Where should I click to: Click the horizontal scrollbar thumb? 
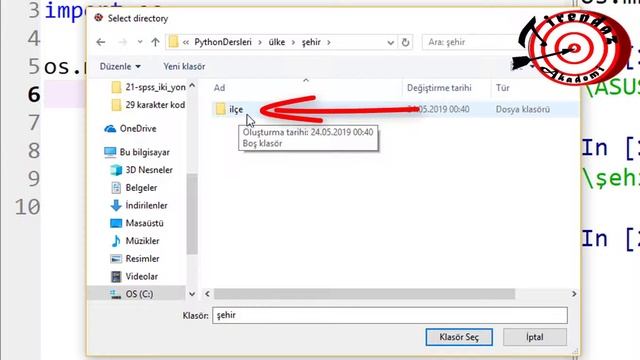(x=364, y=294)
